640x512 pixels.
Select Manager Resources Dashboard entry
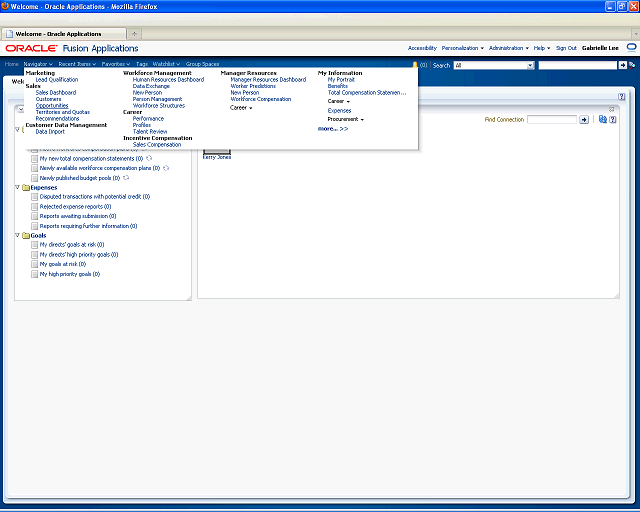pos(268,80)
